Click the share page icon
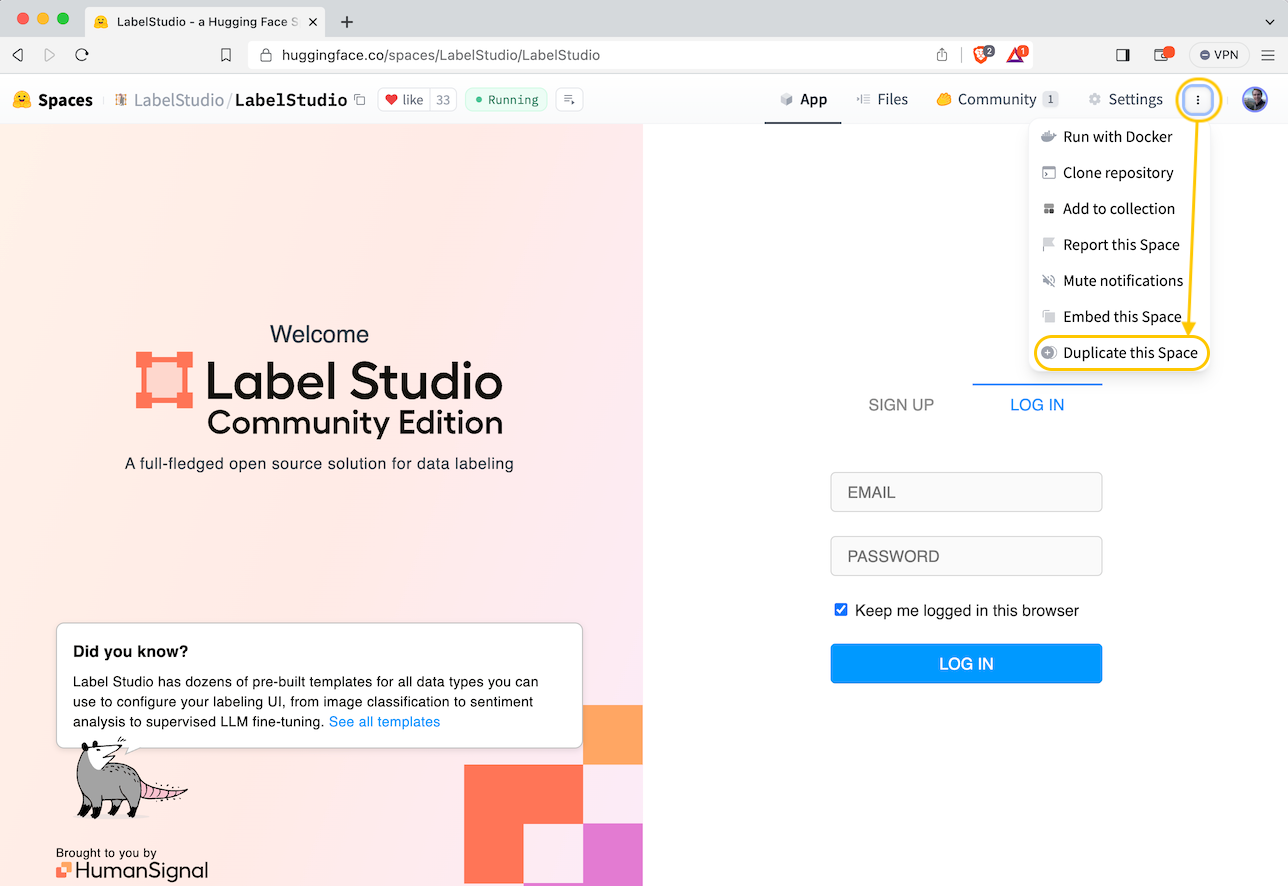Viewport: 1288px width, 886px height. point(941,55)
